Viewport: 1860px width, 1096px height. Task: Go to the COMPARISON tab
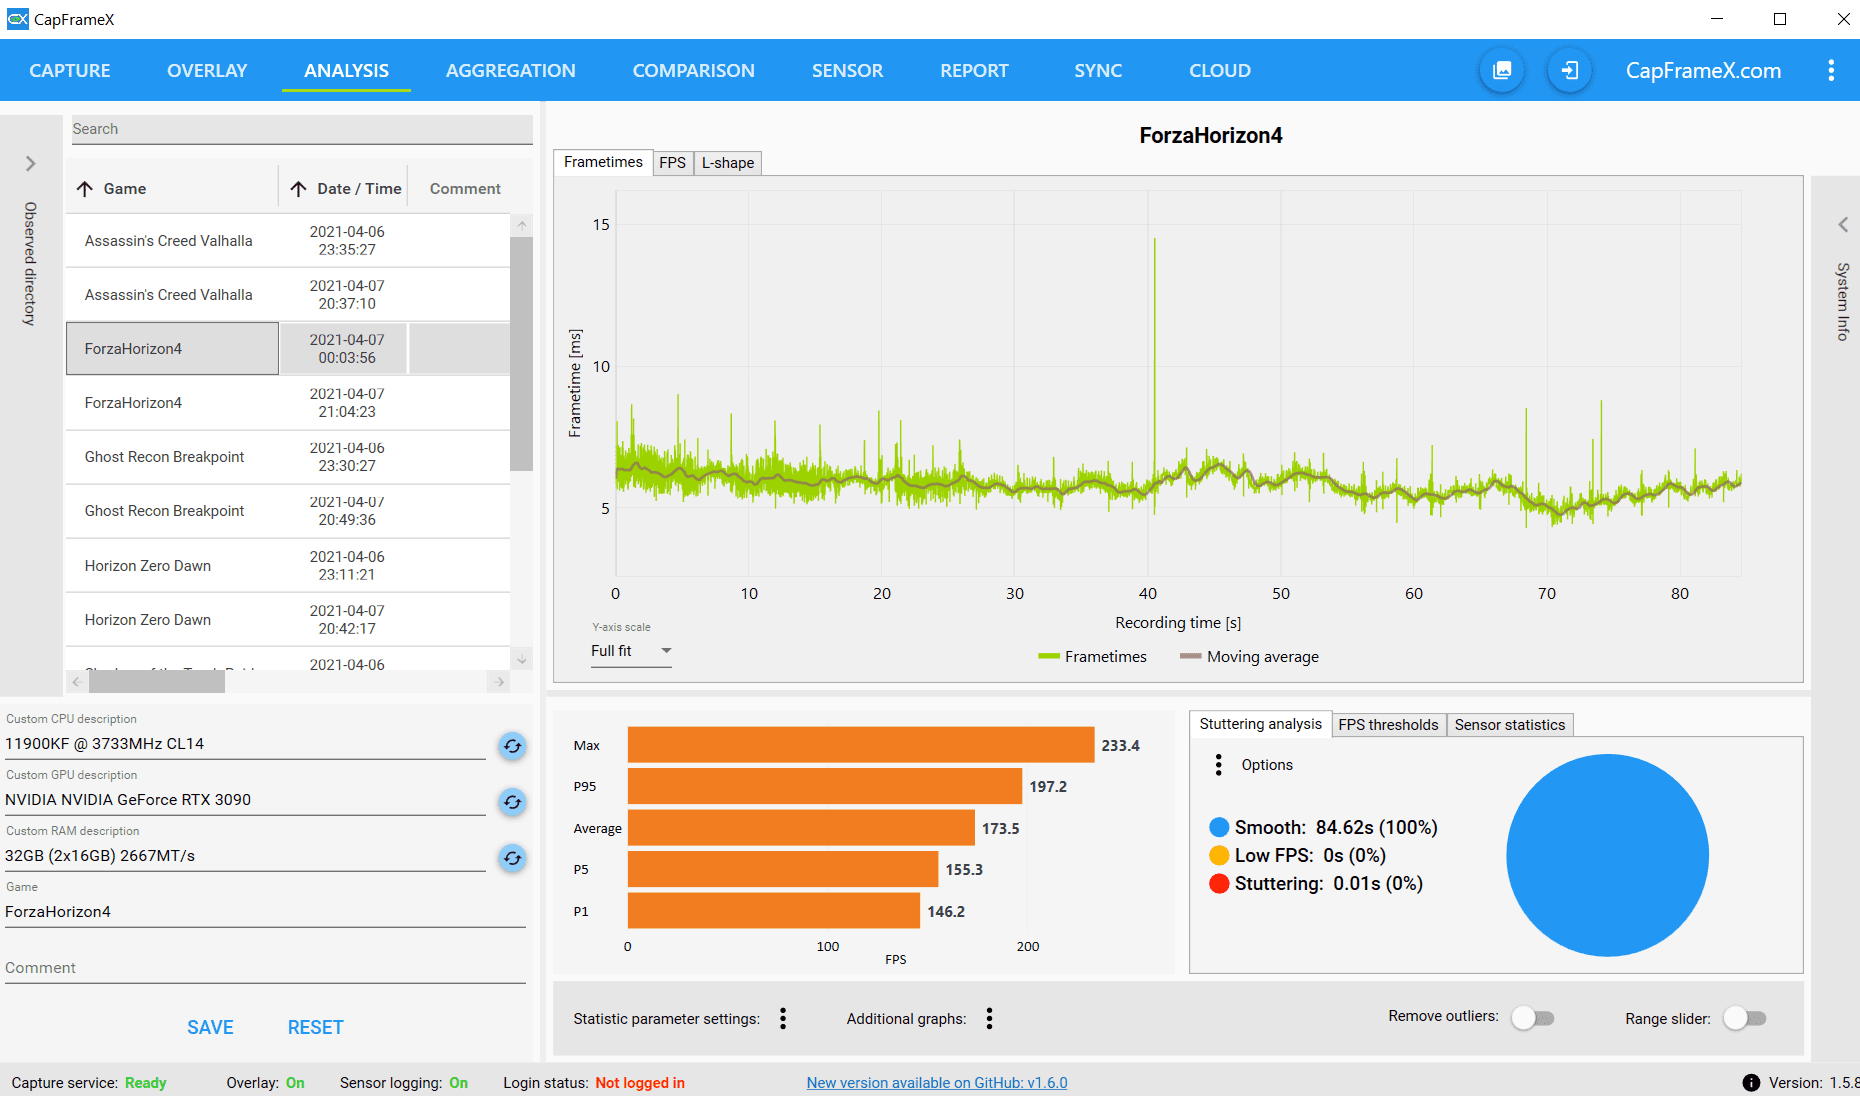point(694,71)
